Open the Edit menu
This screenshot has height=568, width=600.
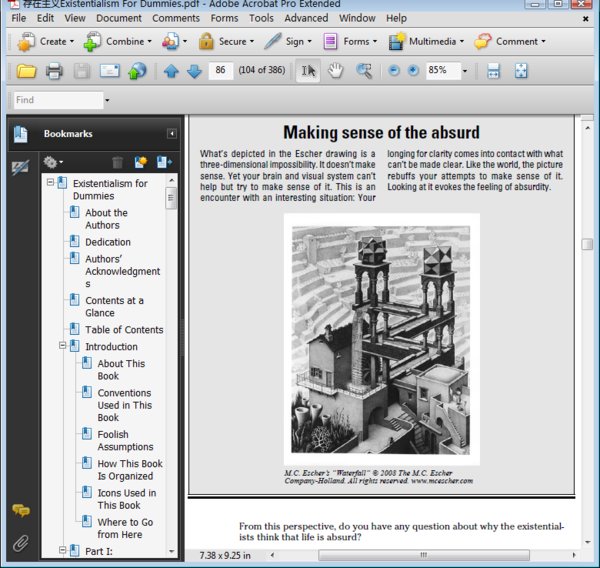(x=45, y=18)
